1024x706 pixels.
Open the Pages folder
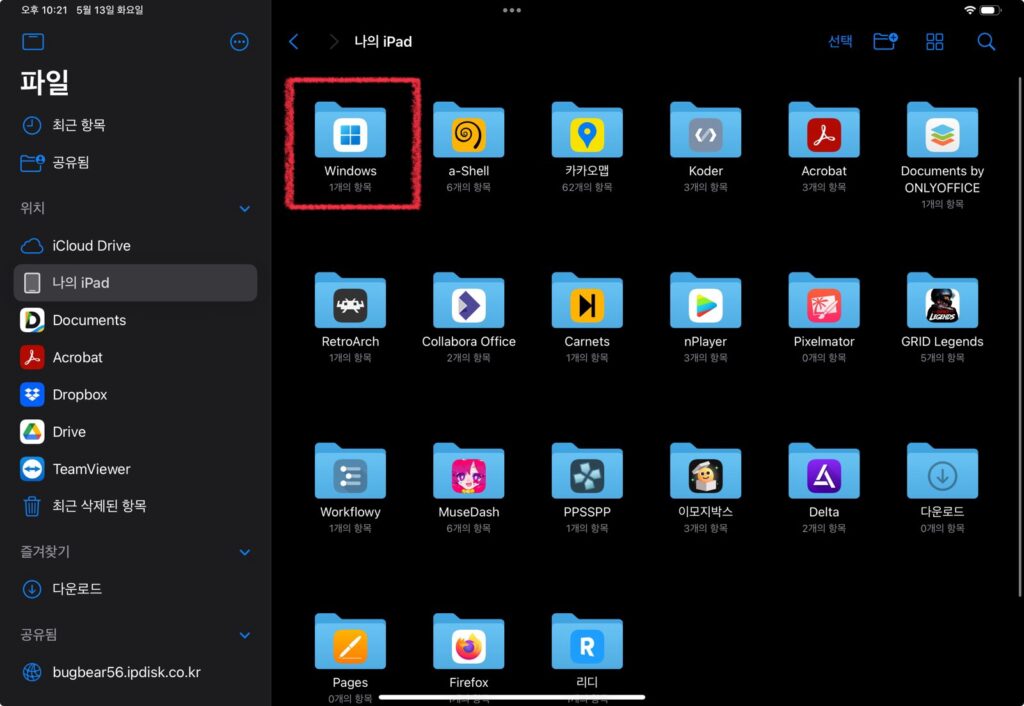(350, 641)
